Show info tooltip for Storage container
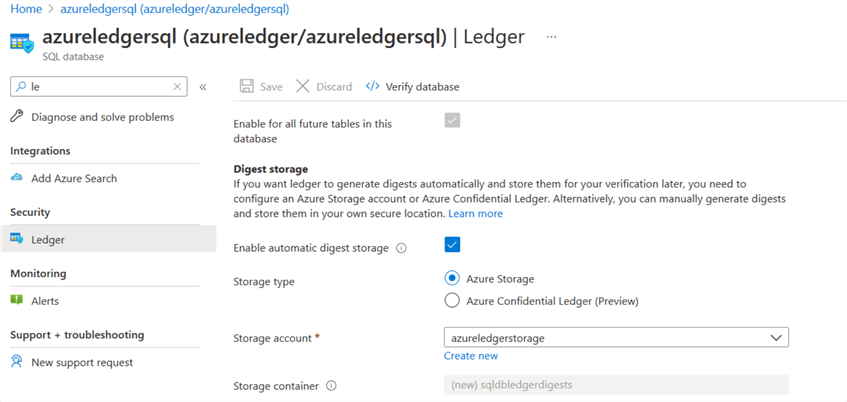847x402 pixels. point(331,386)
